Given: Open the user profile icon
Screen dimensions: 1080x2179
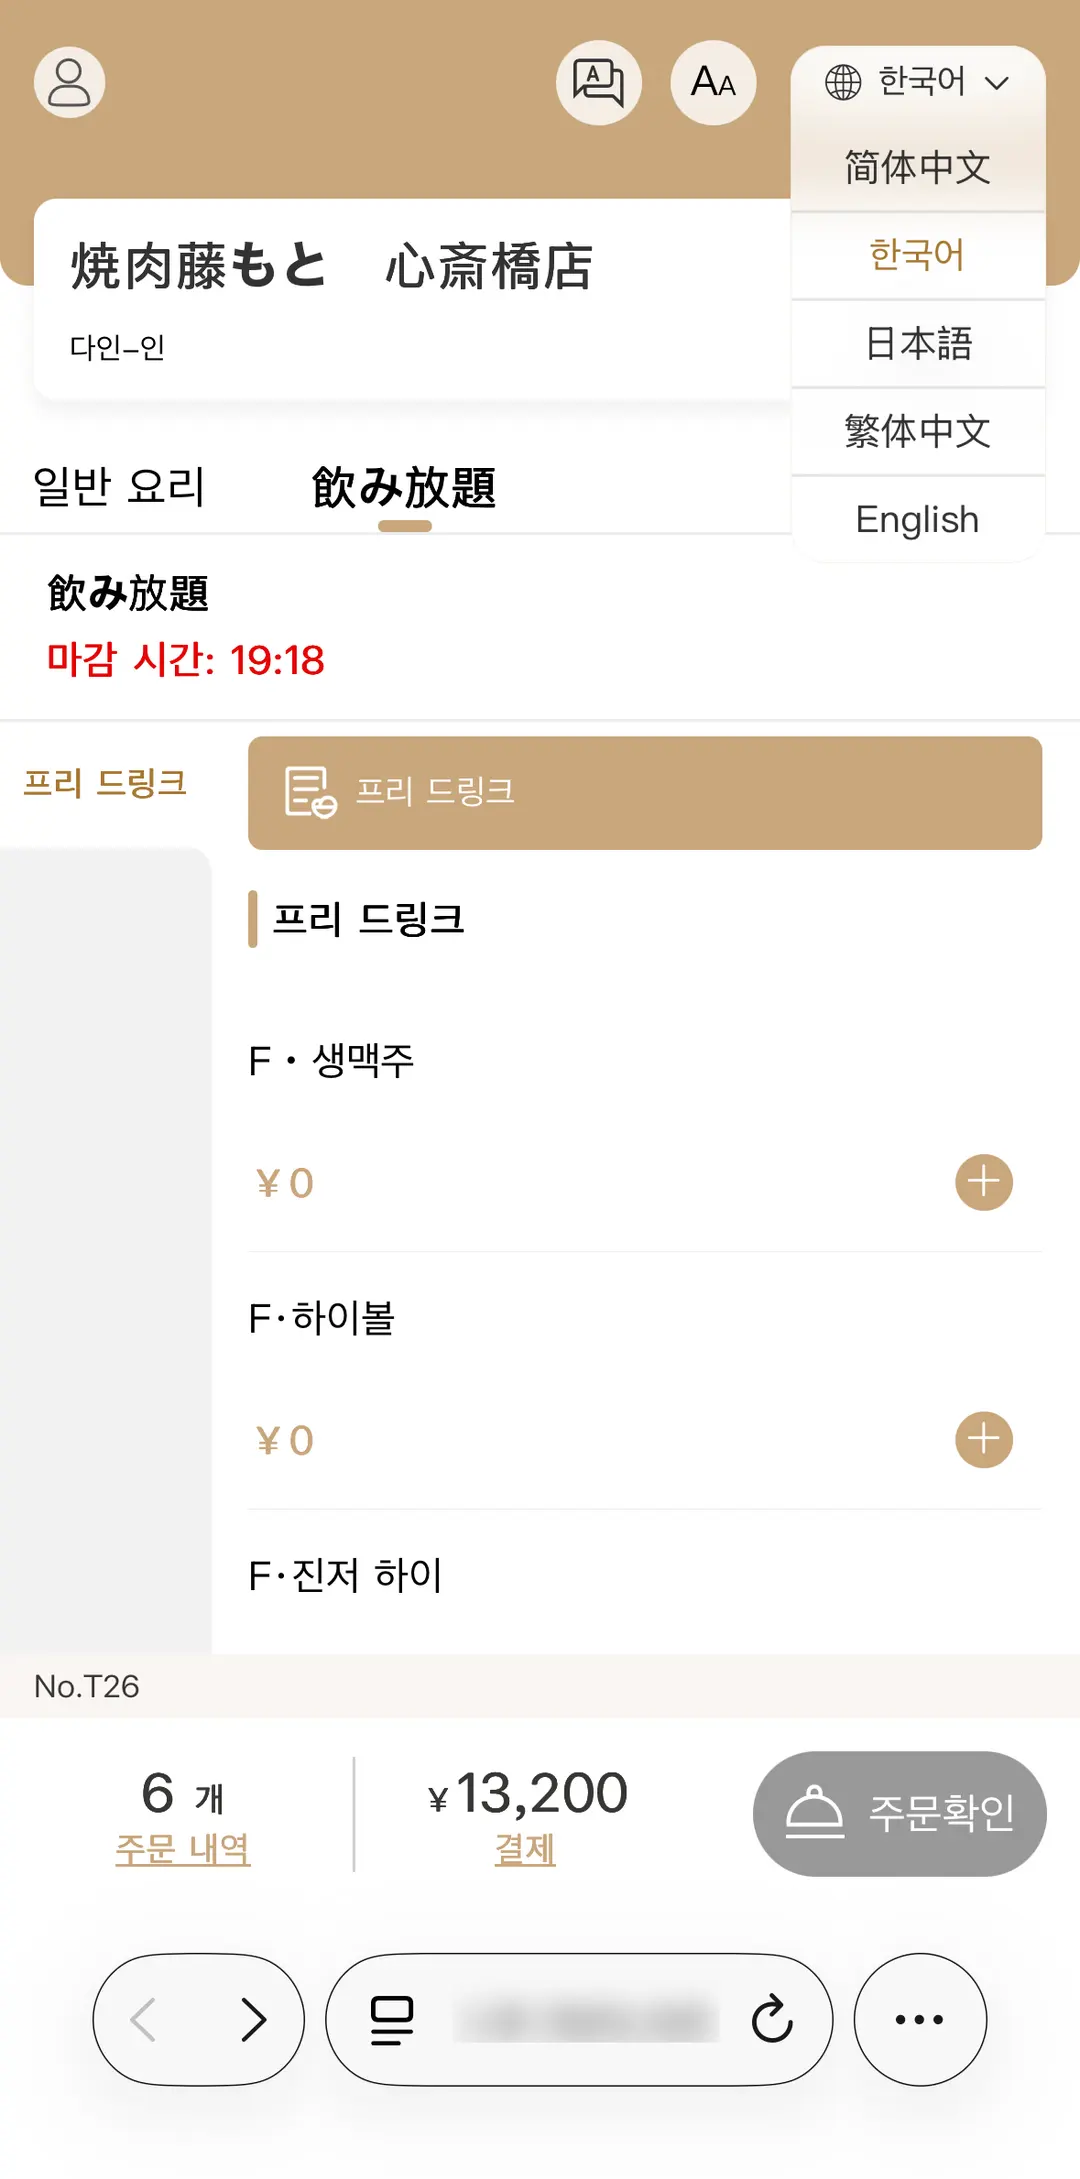Looking at the screenshot, I should (x=69, y=83).
